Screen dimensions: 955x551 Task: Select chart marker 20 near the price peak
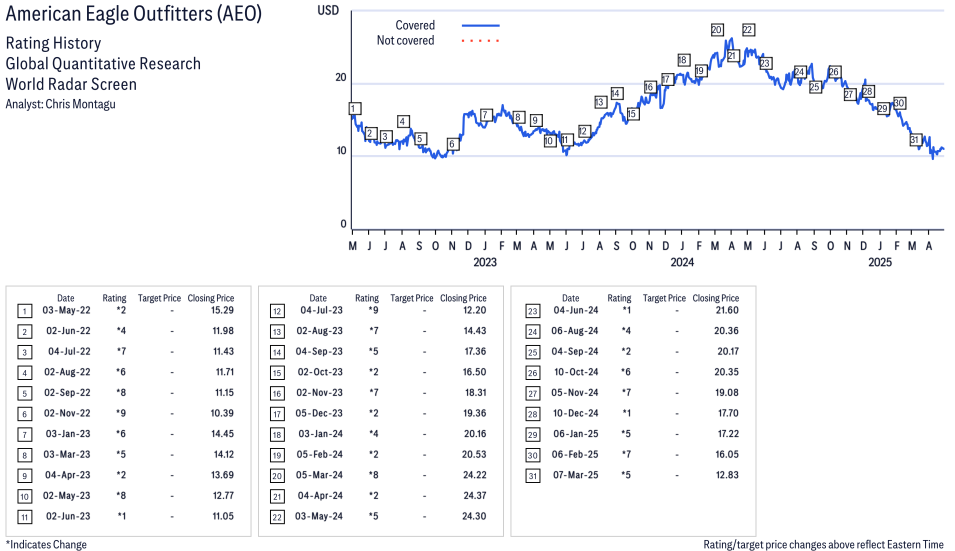click(717, 29)
